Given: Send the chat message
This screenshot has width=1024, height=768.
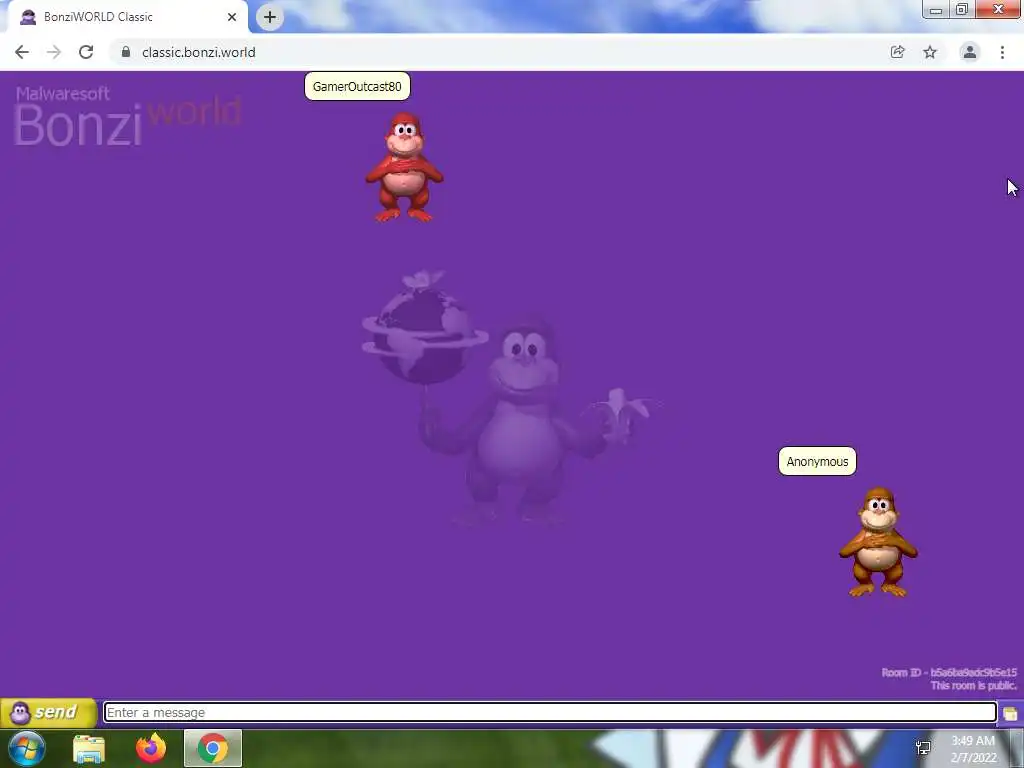Looking at the screenshot, I should [48, 712].
